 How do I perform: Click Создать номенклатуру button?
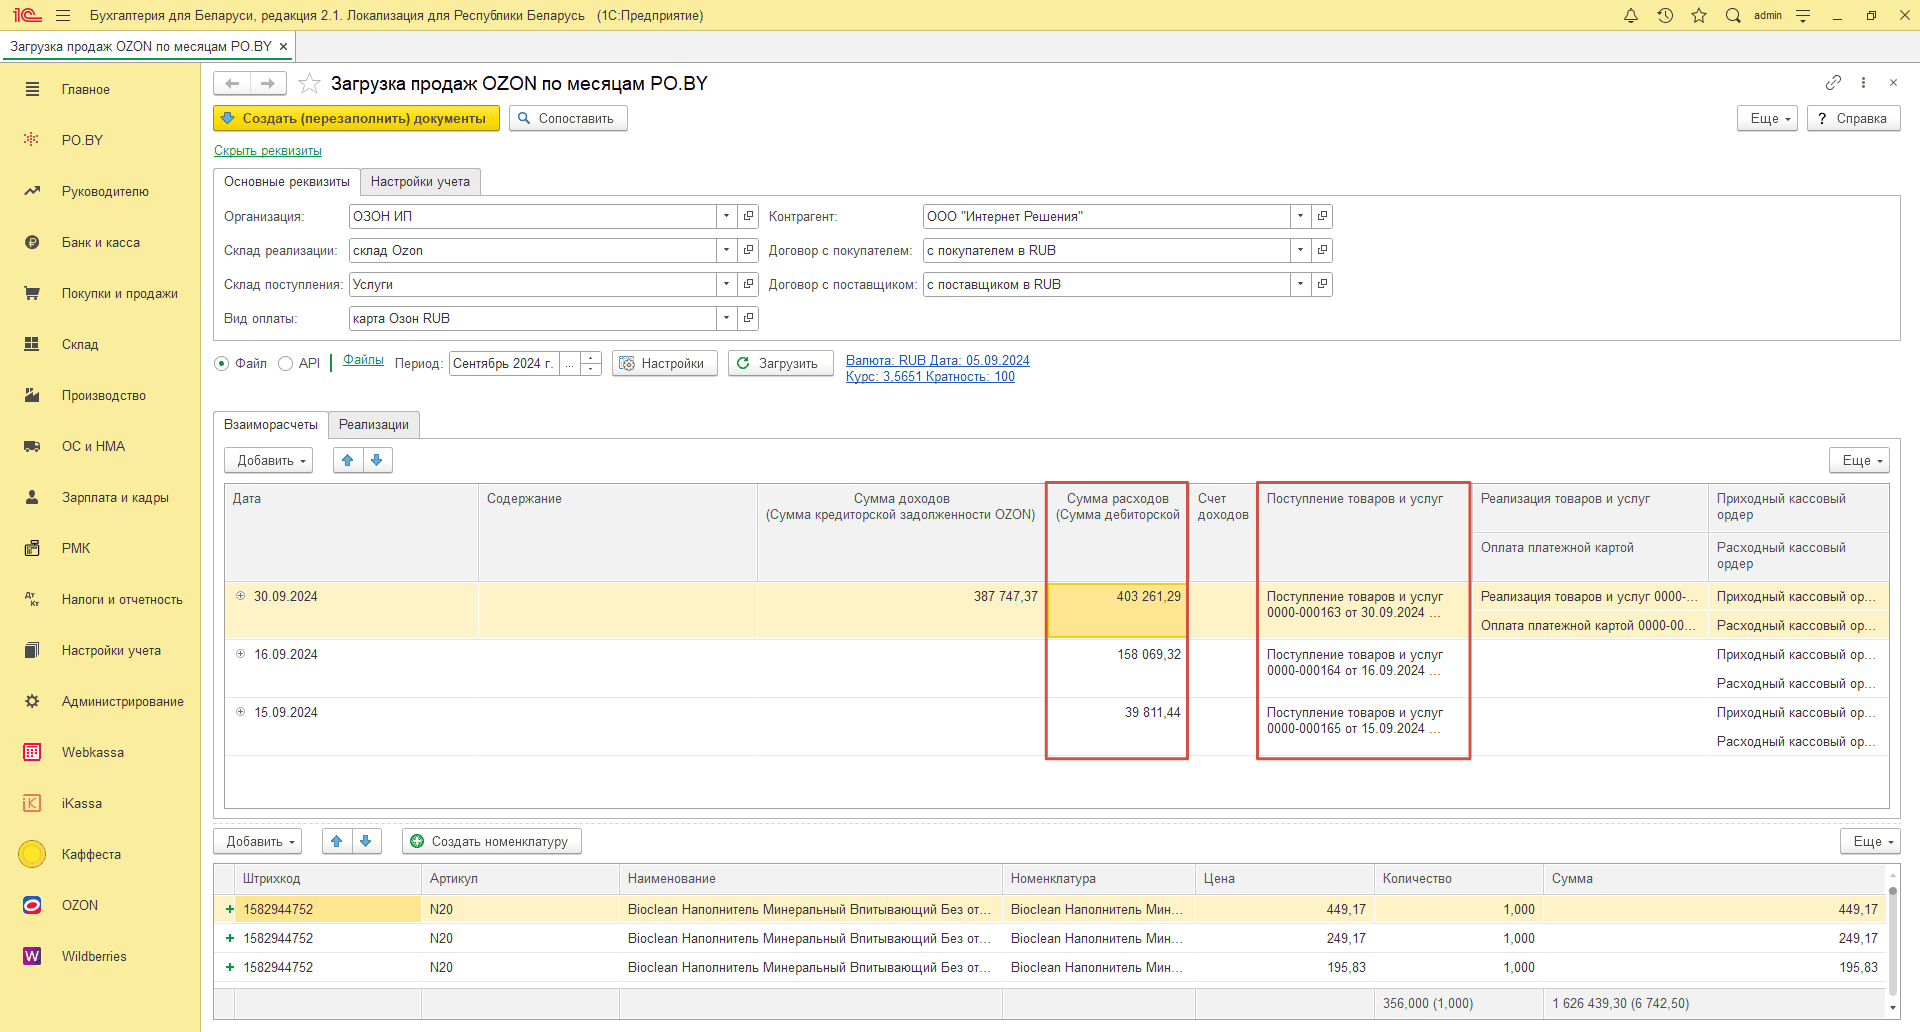(x=492, y=841)
